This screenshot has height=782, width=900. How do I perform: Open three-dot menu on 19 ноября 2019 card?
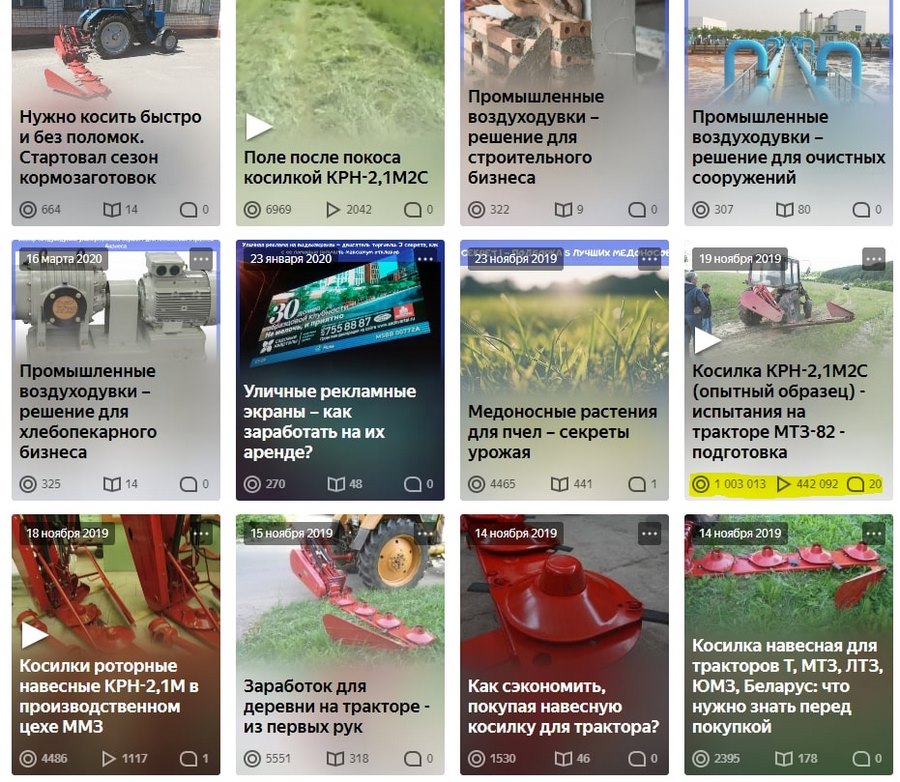click(874, 259)
